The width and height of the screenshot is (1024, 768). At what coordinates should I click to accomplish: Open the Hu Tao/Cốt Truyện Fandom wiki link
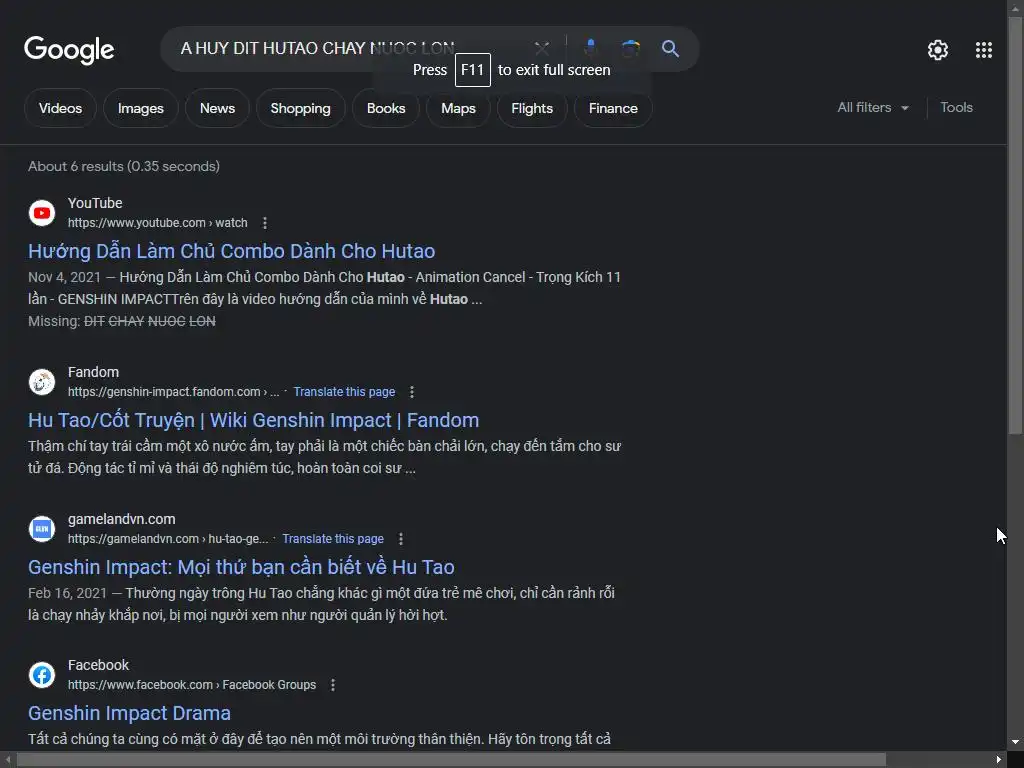point(253,420)
